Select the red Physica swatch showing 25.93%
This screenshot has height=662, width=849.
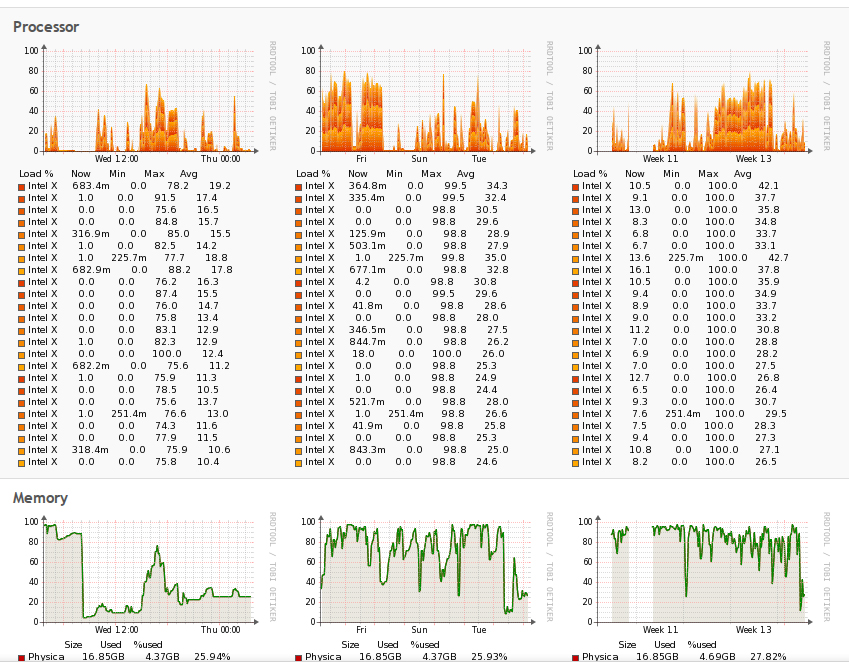(x=298, y=658)
